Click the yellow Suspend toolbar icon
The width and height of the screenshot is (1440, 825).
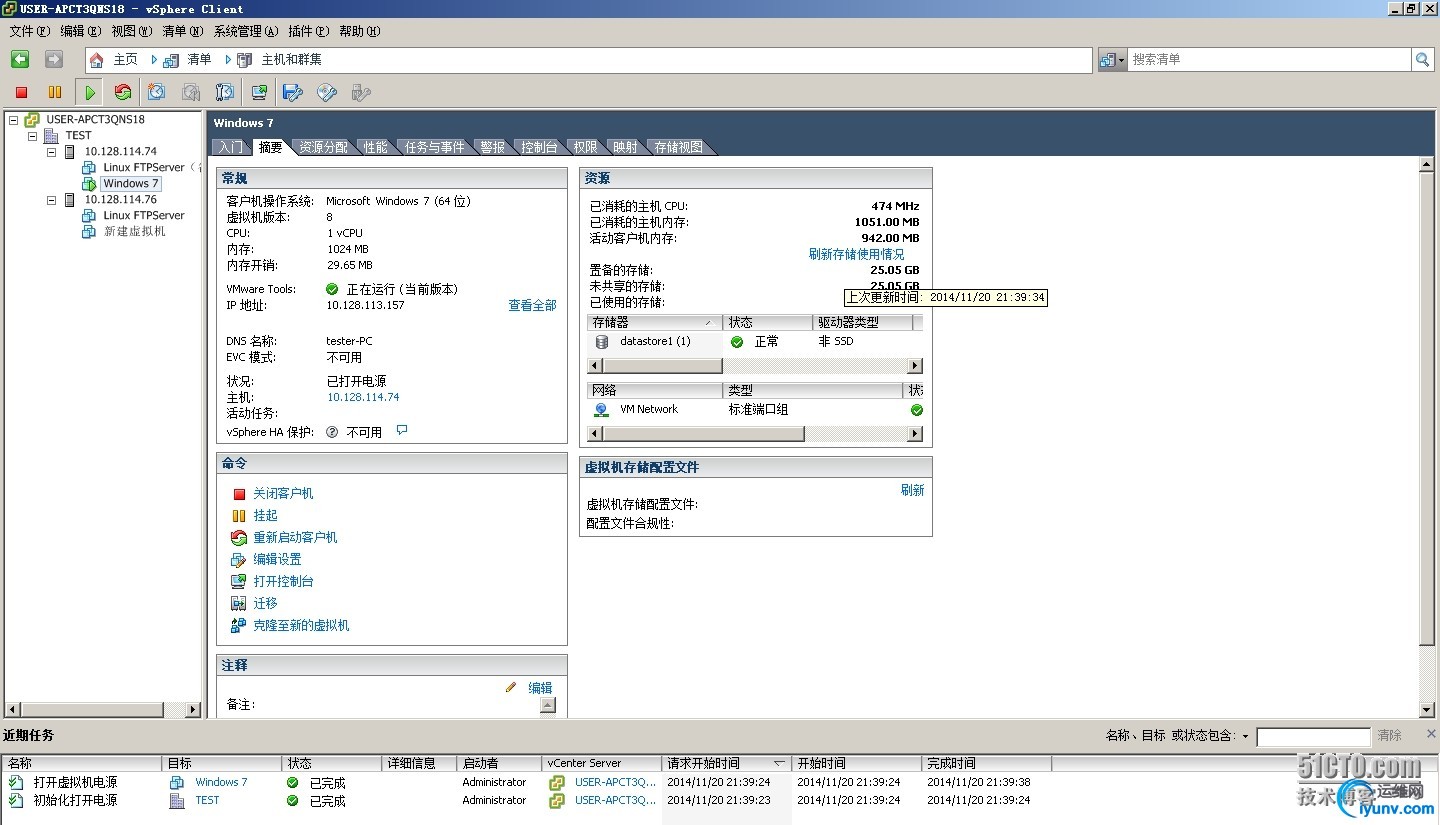click(55, 93)
